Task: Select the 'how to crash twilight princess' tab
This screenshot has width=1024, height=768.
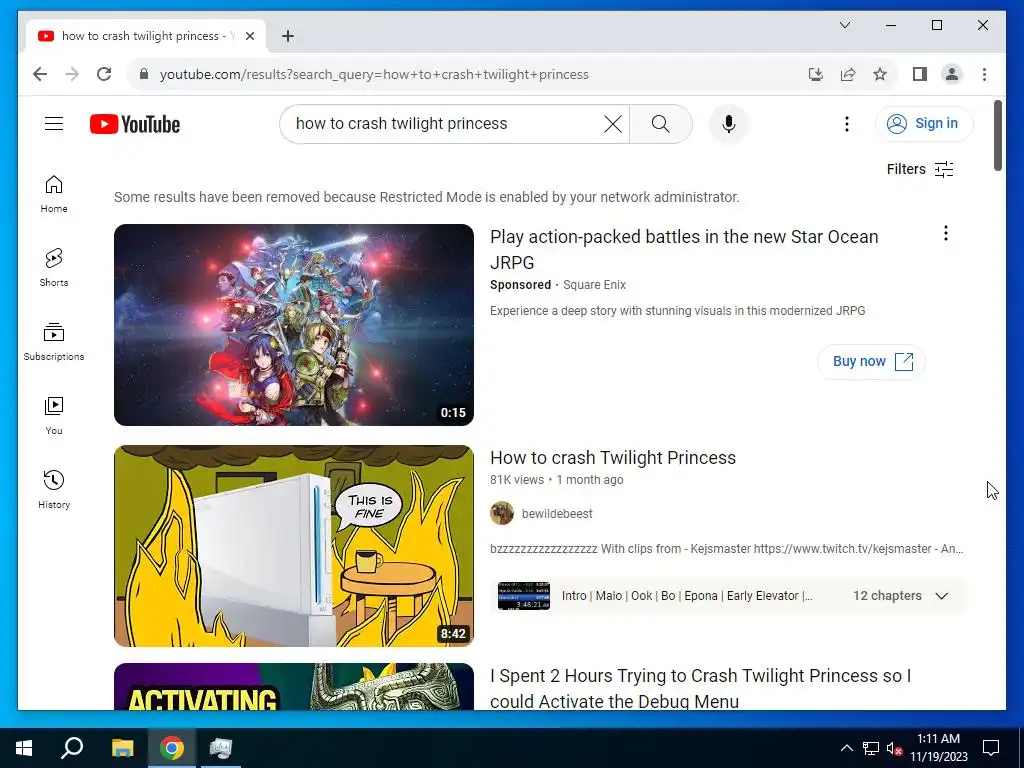Action: tap(145, 36)
